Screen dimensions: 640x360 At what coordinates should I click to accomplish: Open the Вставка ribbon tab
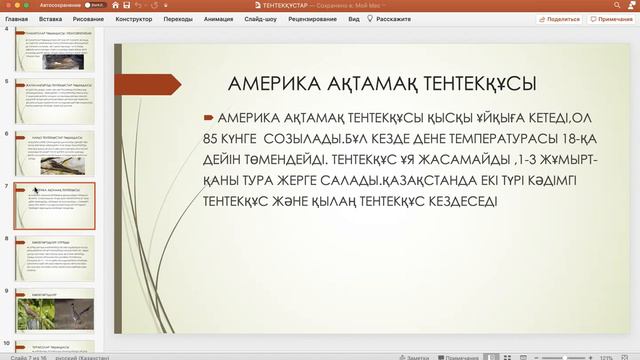click(x=51, y=19)
